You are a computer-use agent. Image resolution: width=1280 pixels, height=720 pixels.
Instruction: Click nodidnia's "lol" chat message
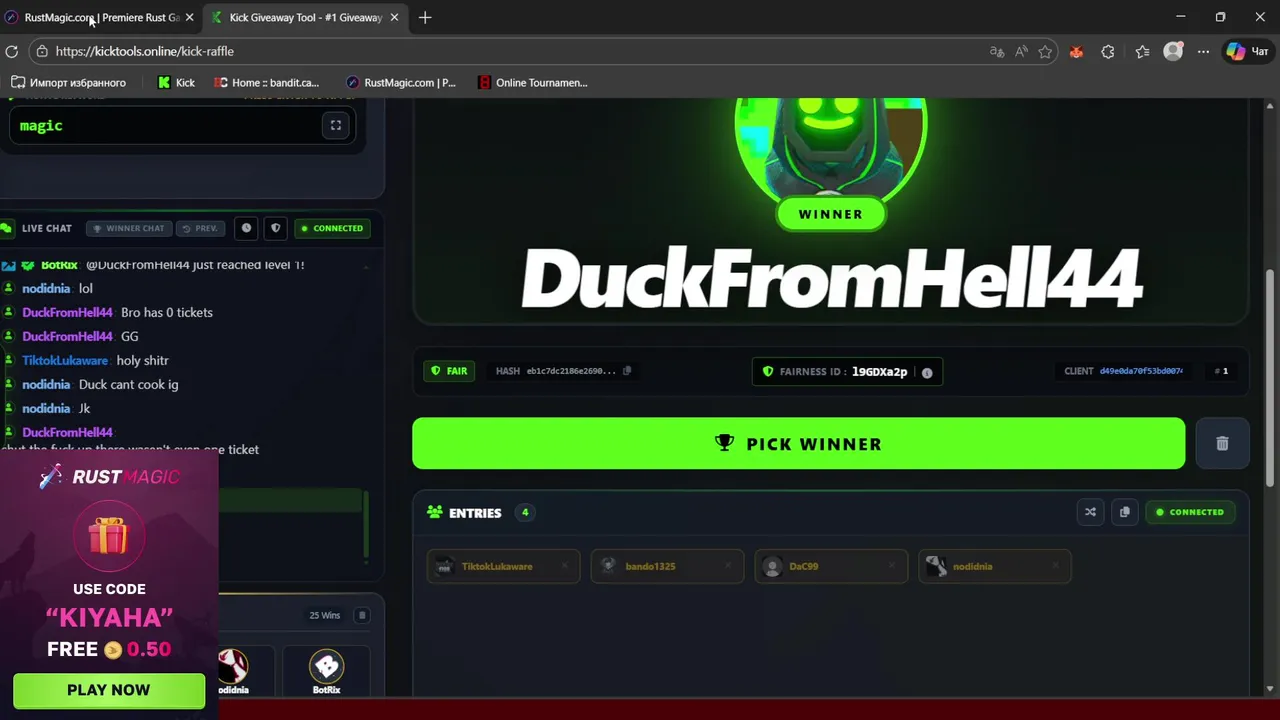(x=85, y=288)
